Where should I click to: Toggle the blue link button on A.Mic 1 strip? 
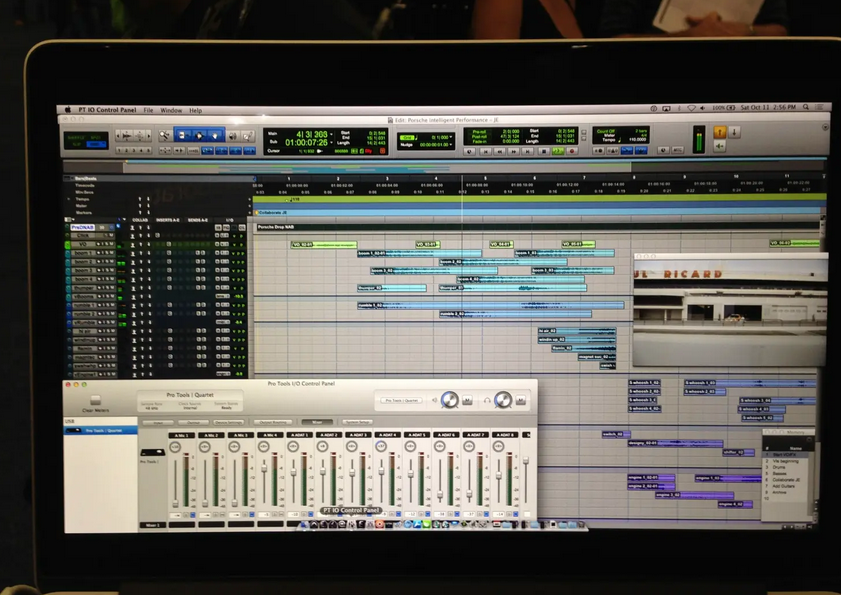(193, 515)
